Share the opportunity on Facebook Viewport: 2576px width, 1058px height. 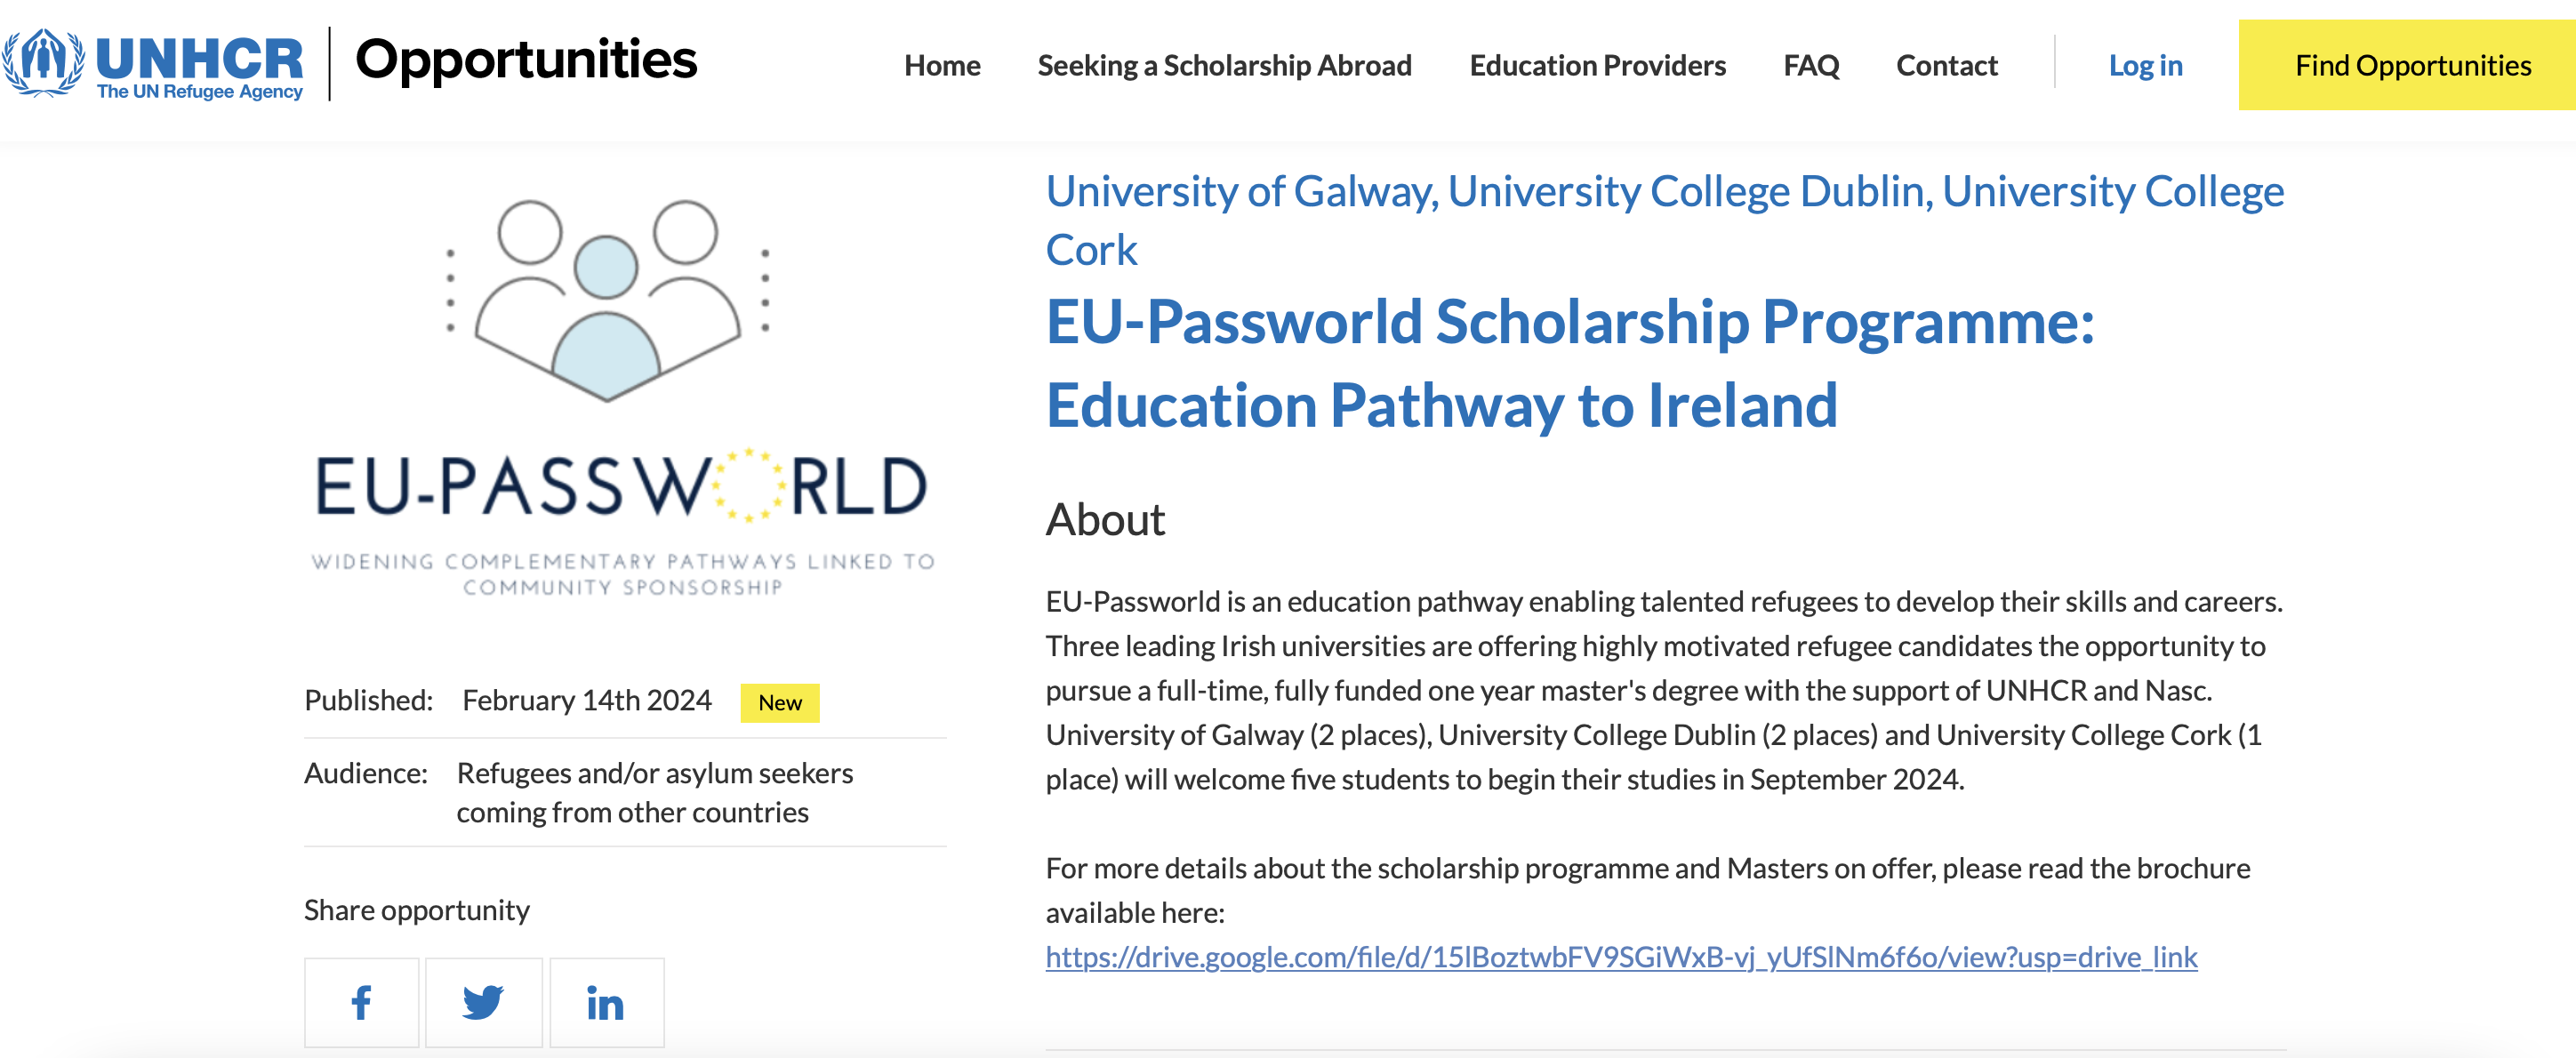[361, 1002]
